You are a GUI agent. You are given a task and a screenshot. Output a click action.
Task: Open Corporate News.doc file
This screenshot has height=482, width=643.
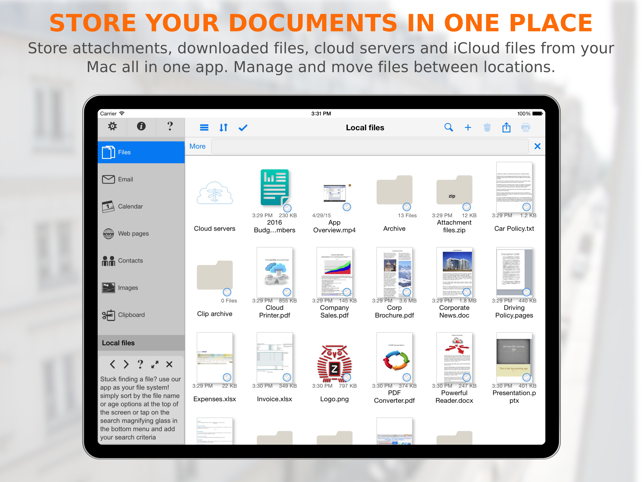(454, 283)
